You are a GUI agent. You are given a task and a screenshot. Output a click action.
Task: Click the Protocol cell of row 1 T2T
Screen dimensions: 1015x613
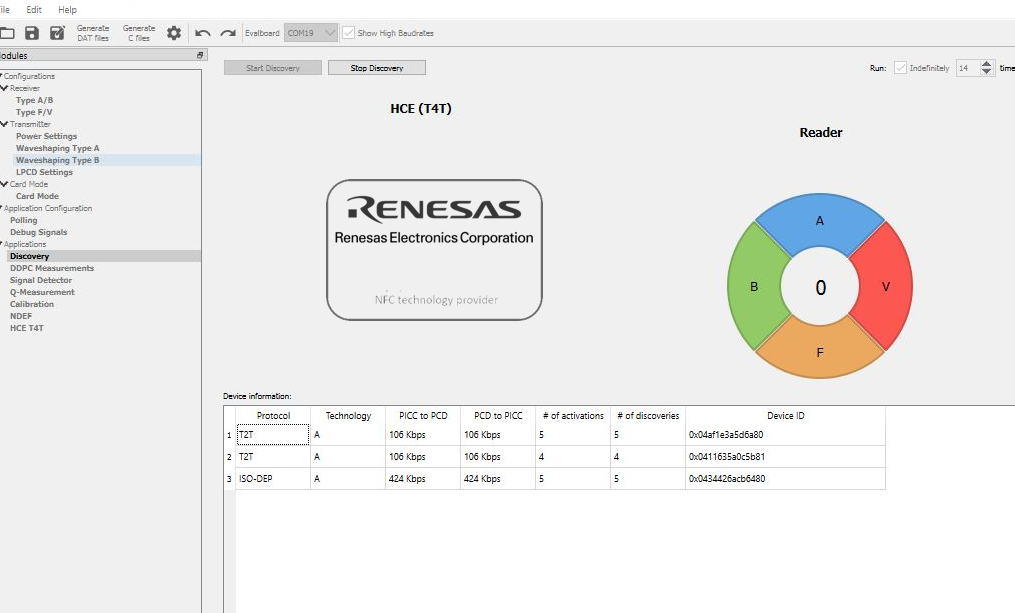[271, 435]
